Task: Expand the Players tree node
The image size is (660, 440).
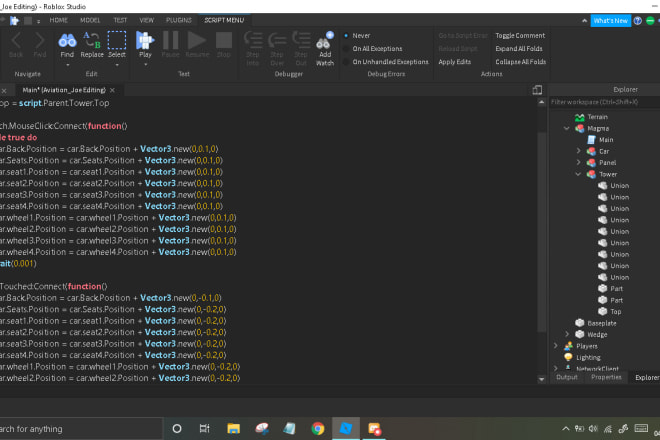Action: pyautogui.click(x=555, y=346)
